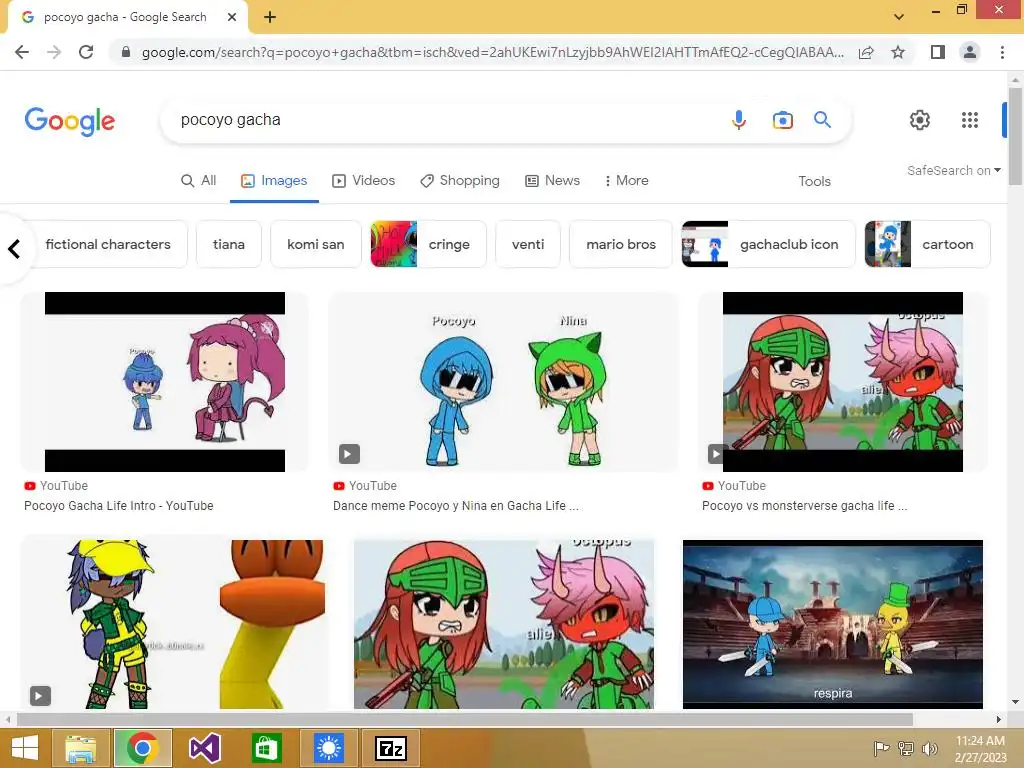Open yellow-hat character and duck image
This screenshot has width=1024, height=768.
click(174, 624)
